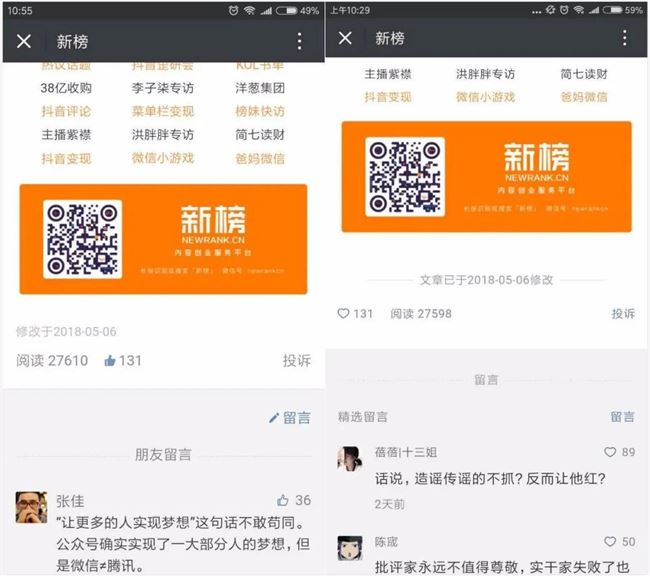Open 洪胖胖专访 on the left screen
Viewport: 650px width, 576px height.
point(162,135)
